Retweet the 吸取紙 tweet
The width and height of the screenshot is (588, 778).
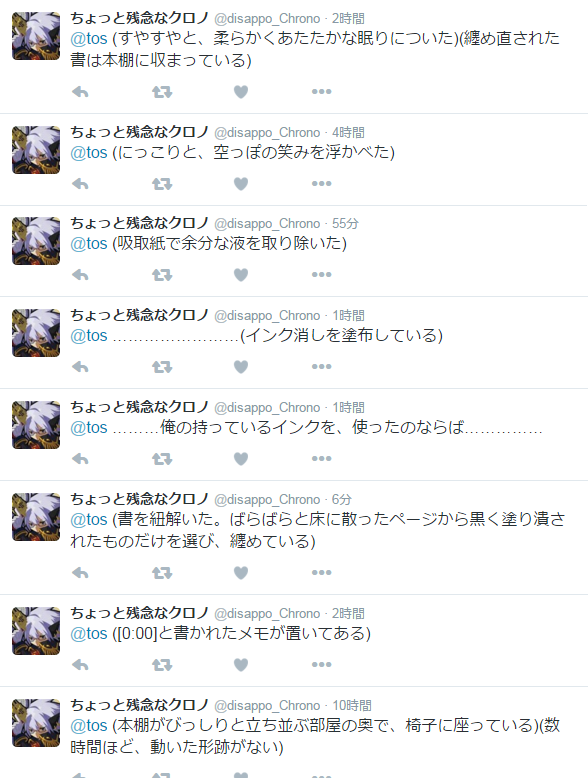(x=162, y=275)
